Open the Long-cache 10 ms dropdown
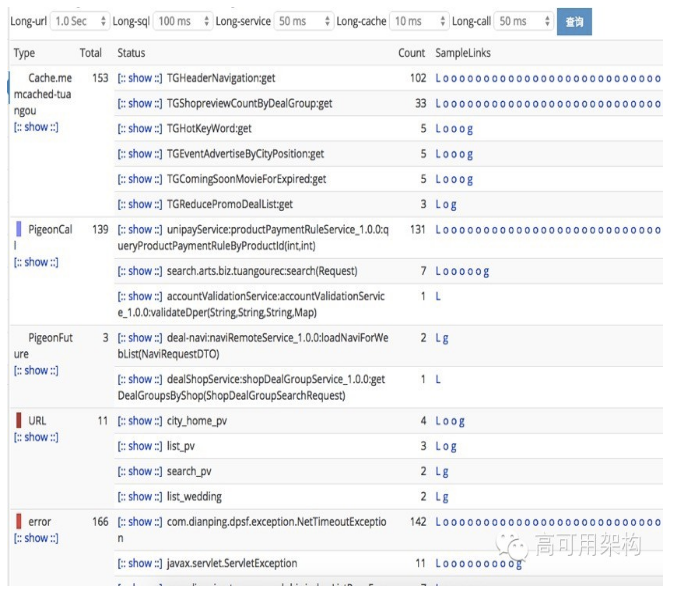 (x=419, y=21)
